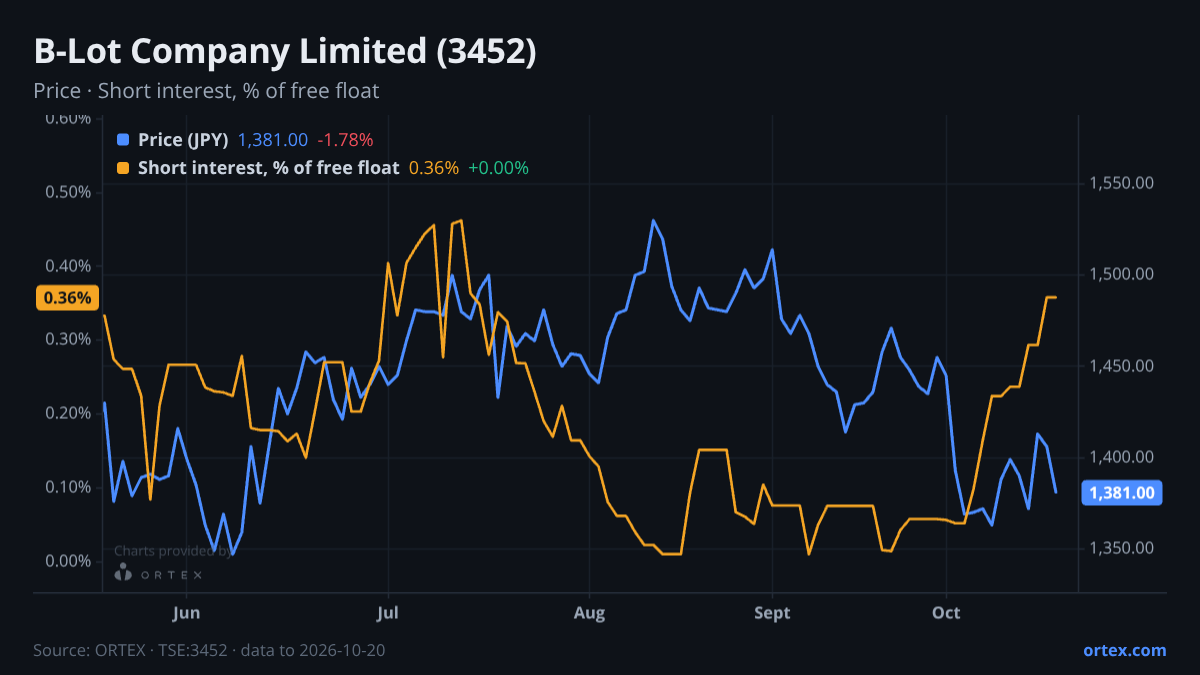Click the 0.20% left axis label
The image size is (1200, 675).
68,413
